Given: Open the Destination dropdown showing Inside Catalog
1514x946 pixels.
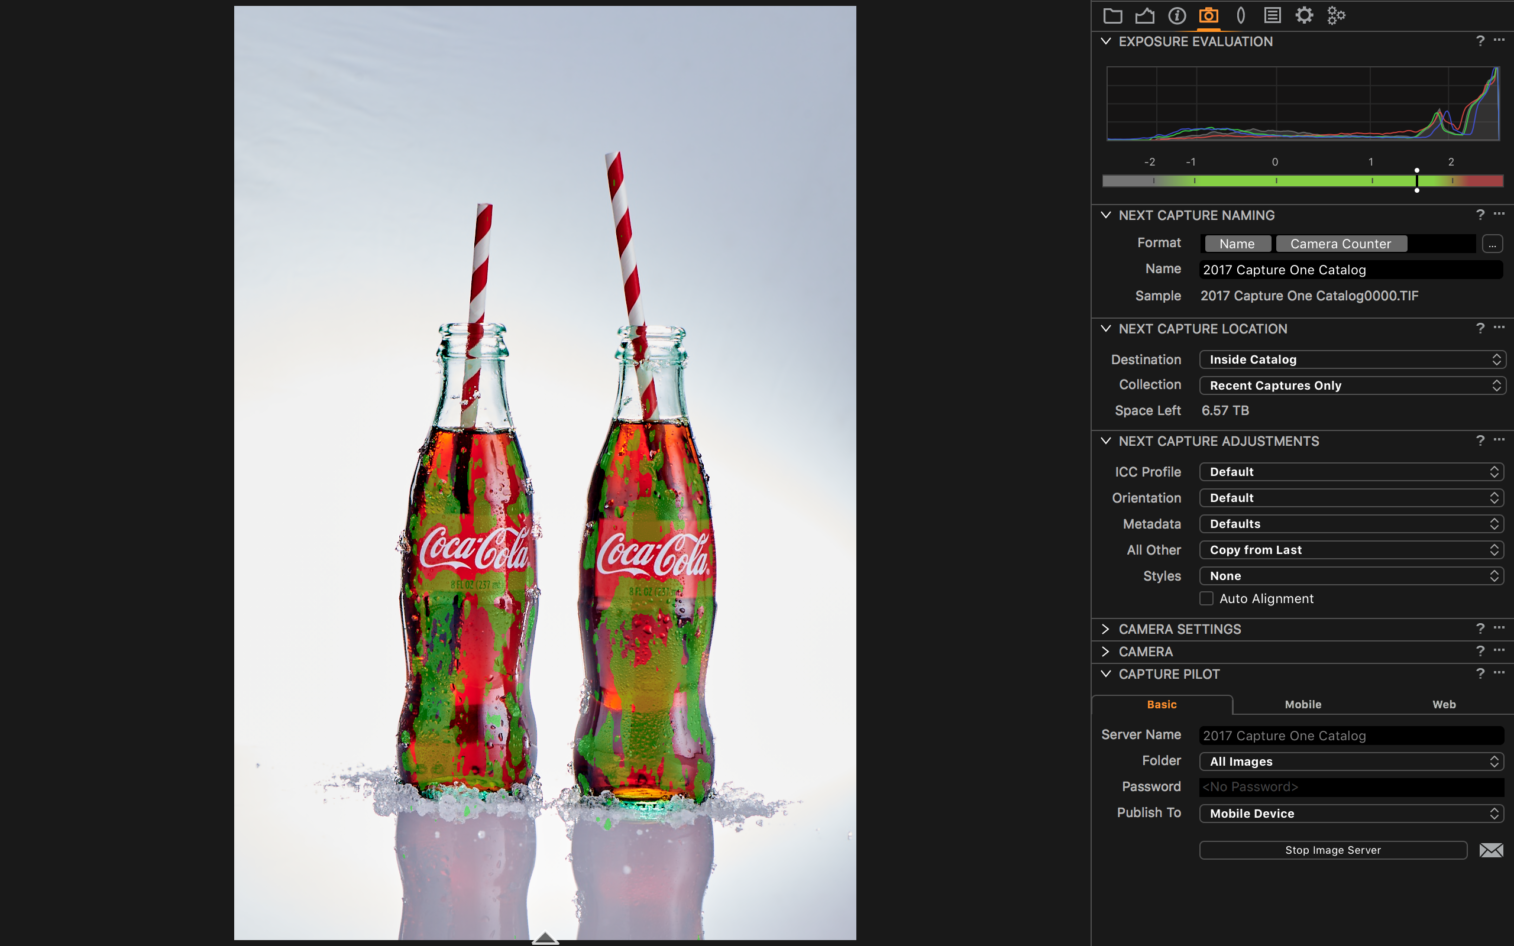Looking at the screenshot, I should [1352, 359].
